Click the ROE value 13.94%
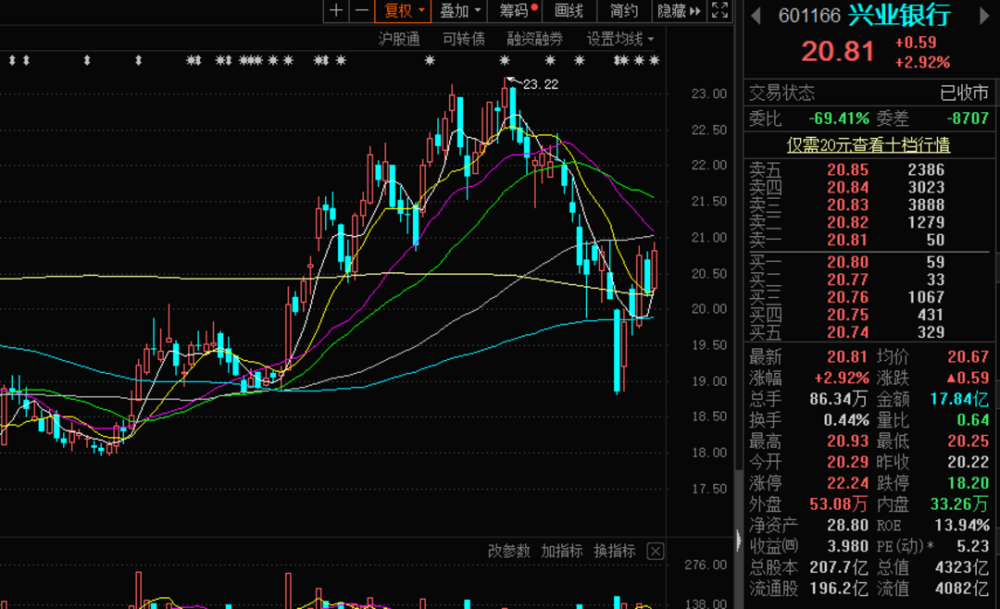 [962, 525]
